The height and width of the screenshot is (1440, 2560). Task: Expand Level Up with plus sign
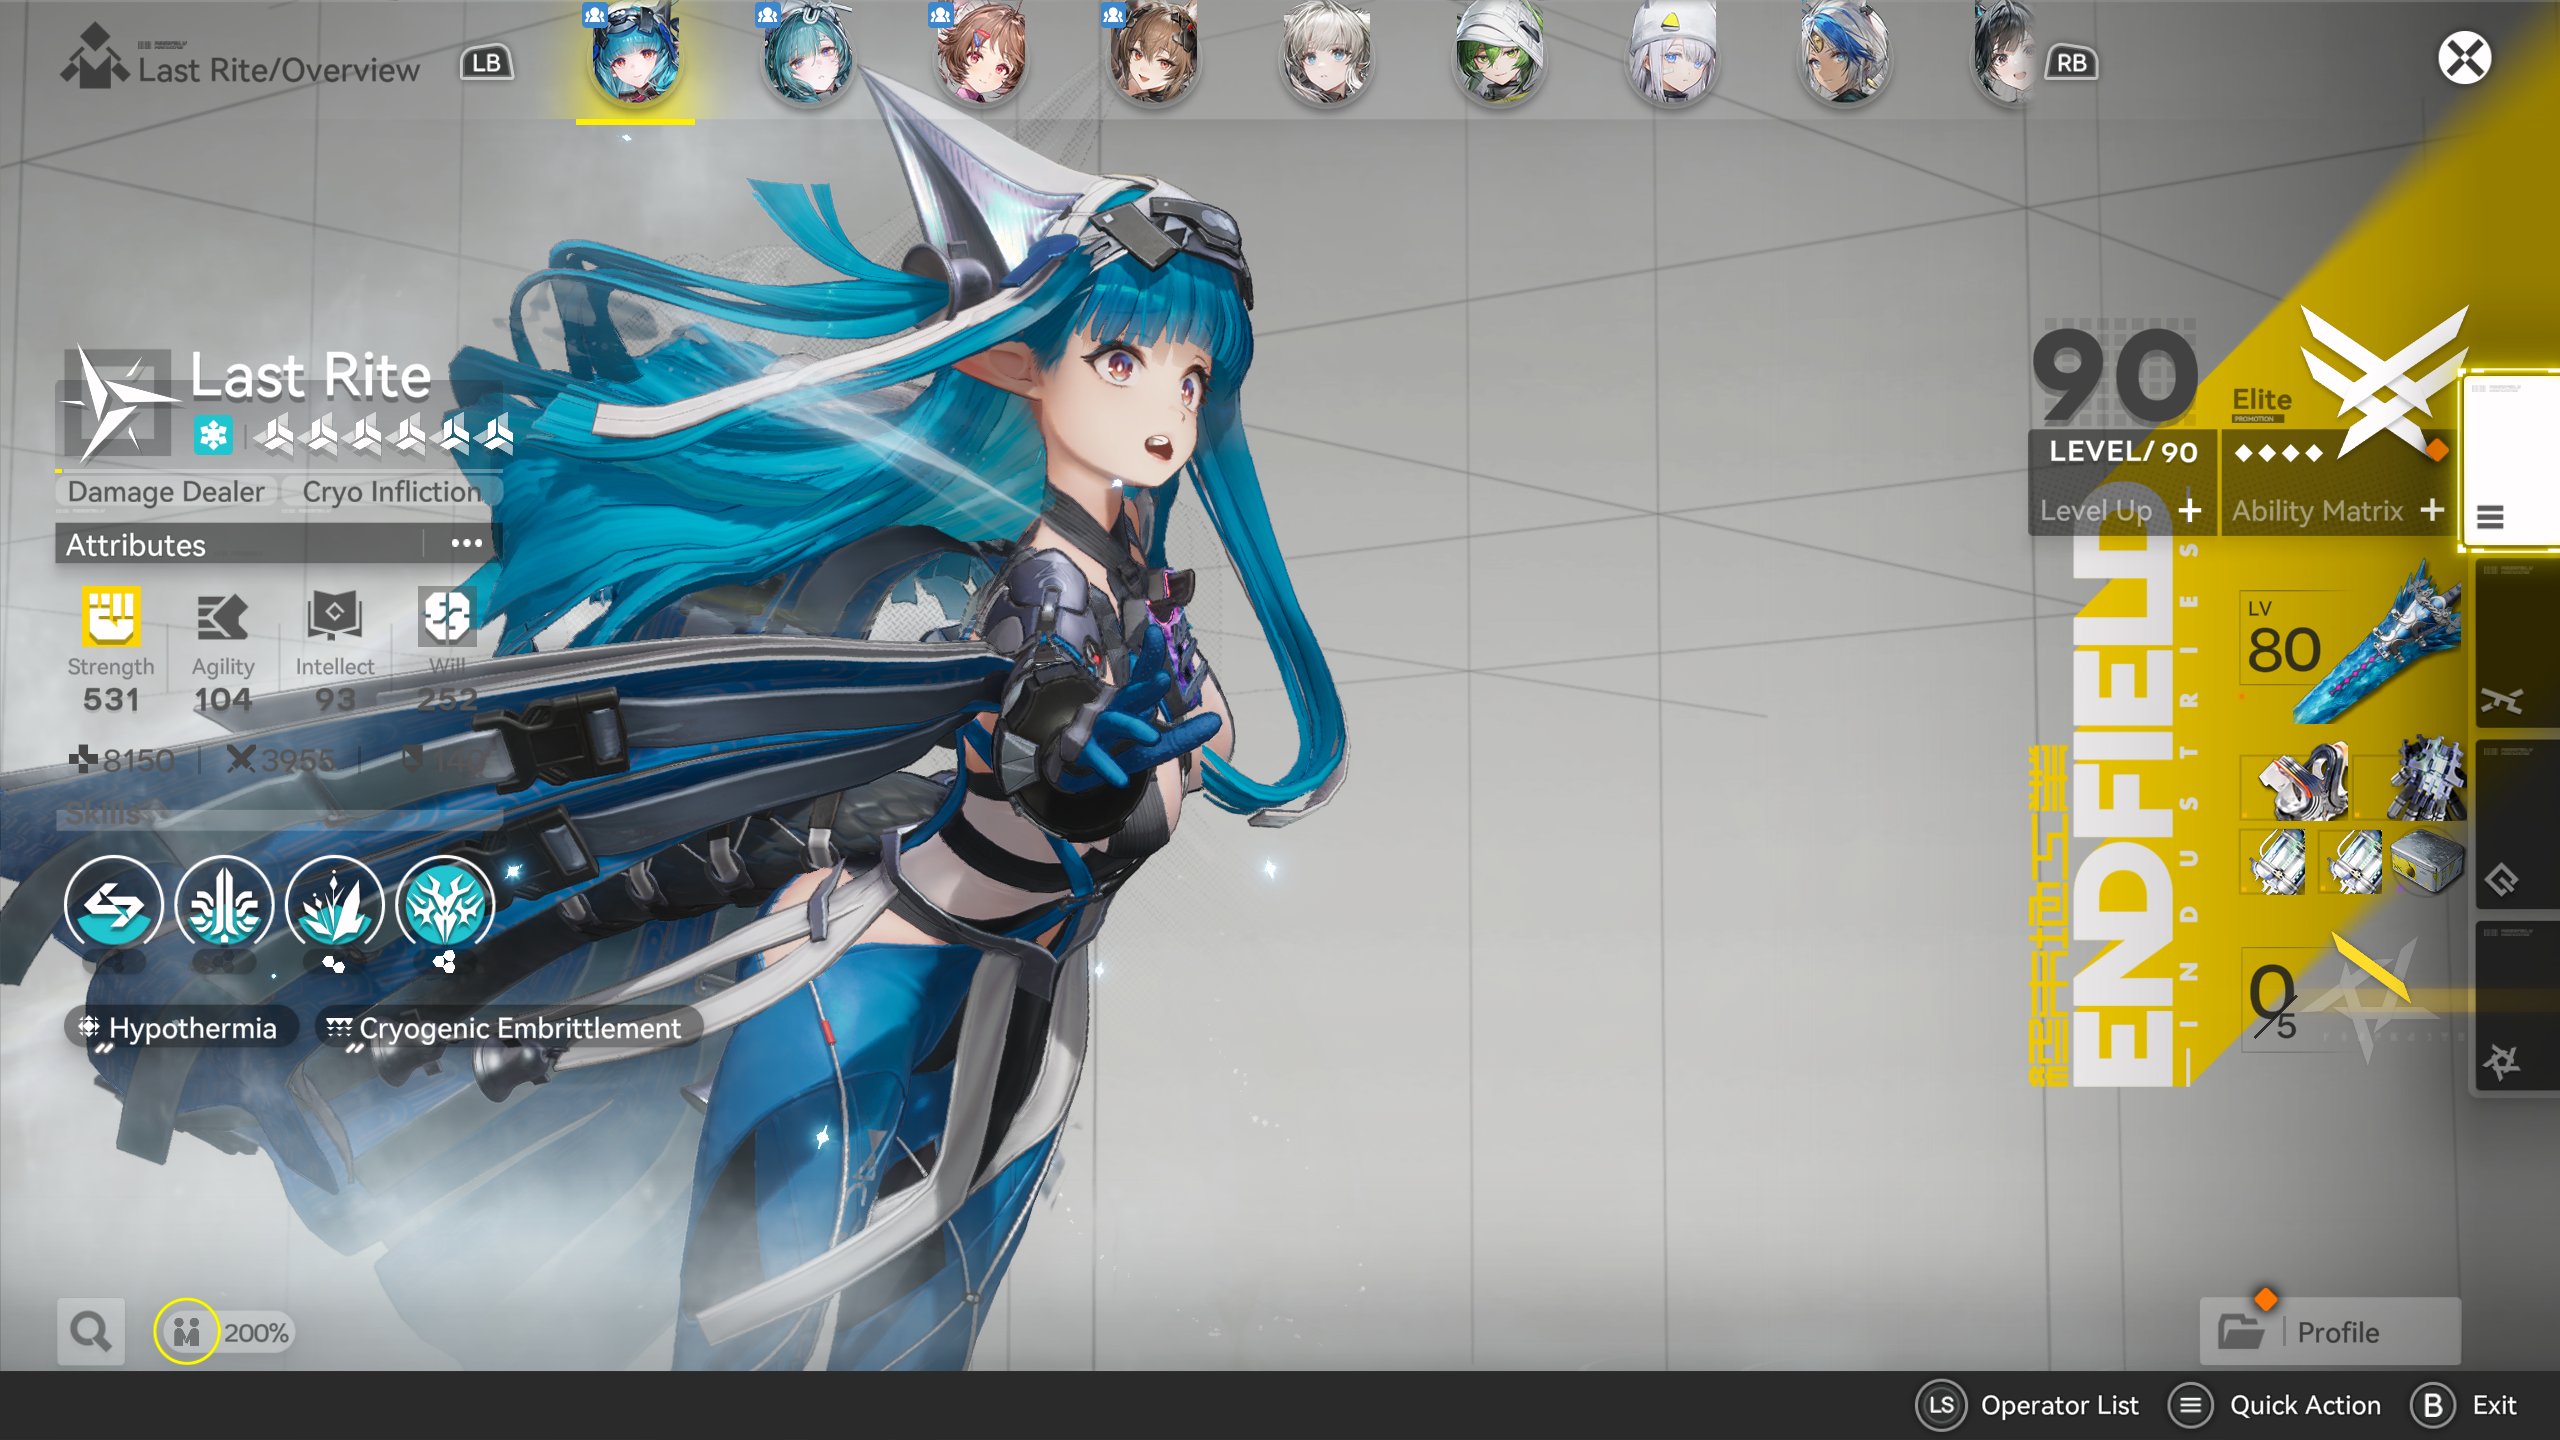click(2190, 511)
